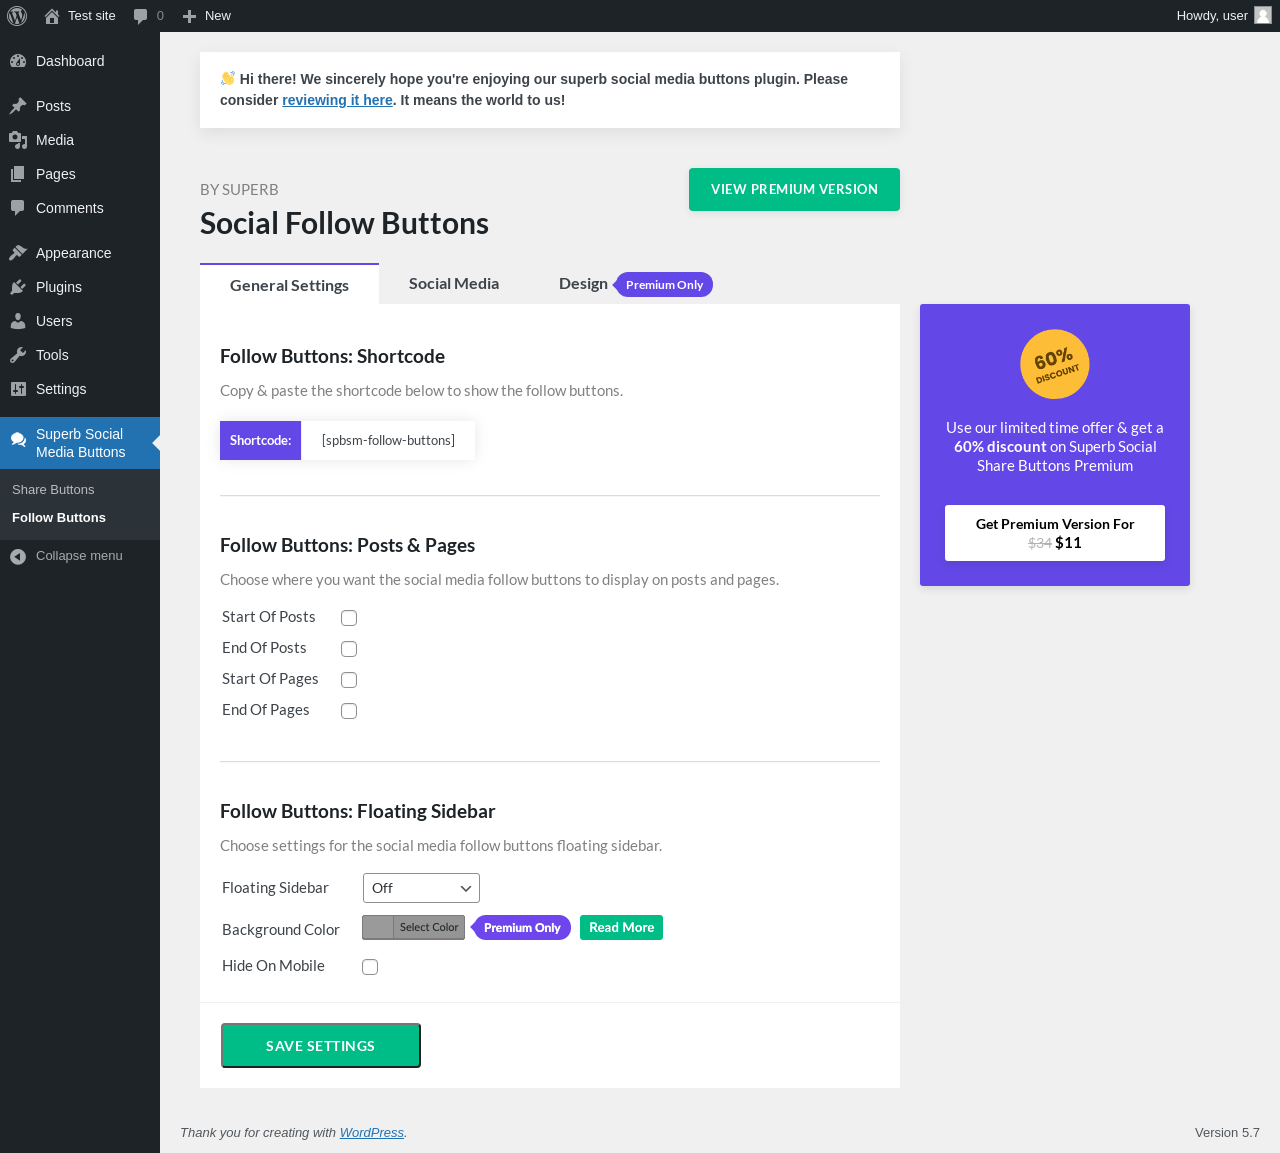Click the Dashboard gauge icon
The image size is (1280, 1153).
coord(18,61)
